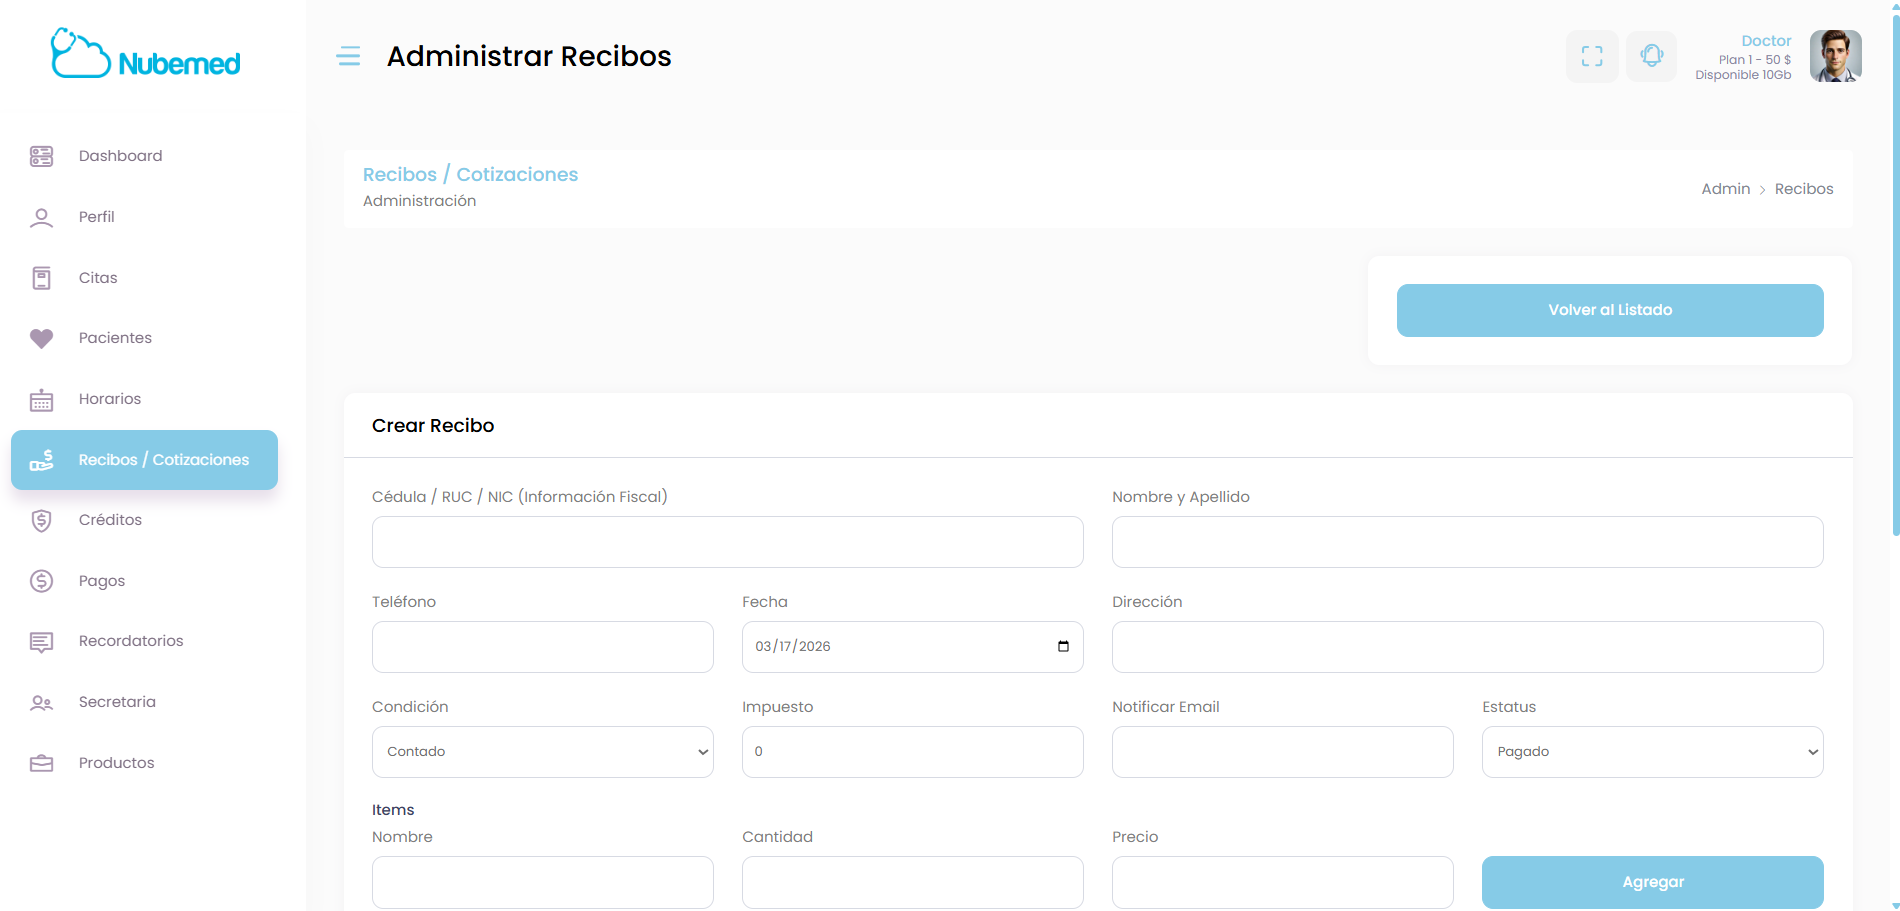Open the Citas menu item
This screenshot has width=1900, height=911.
pos(98,278)
